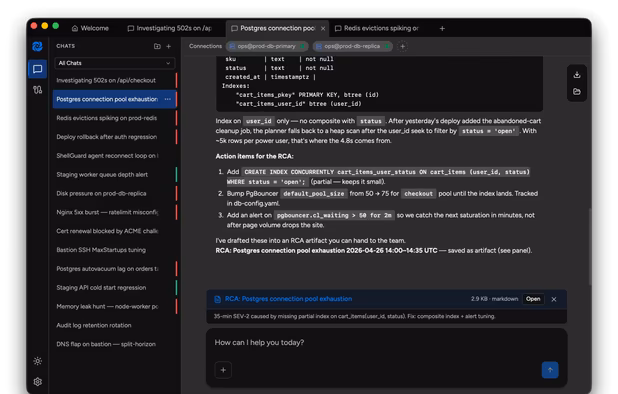Click the RCA: Postgres connection pool exhaustion link
Viewport: 618px width, 394px height.
coord(288,299)
